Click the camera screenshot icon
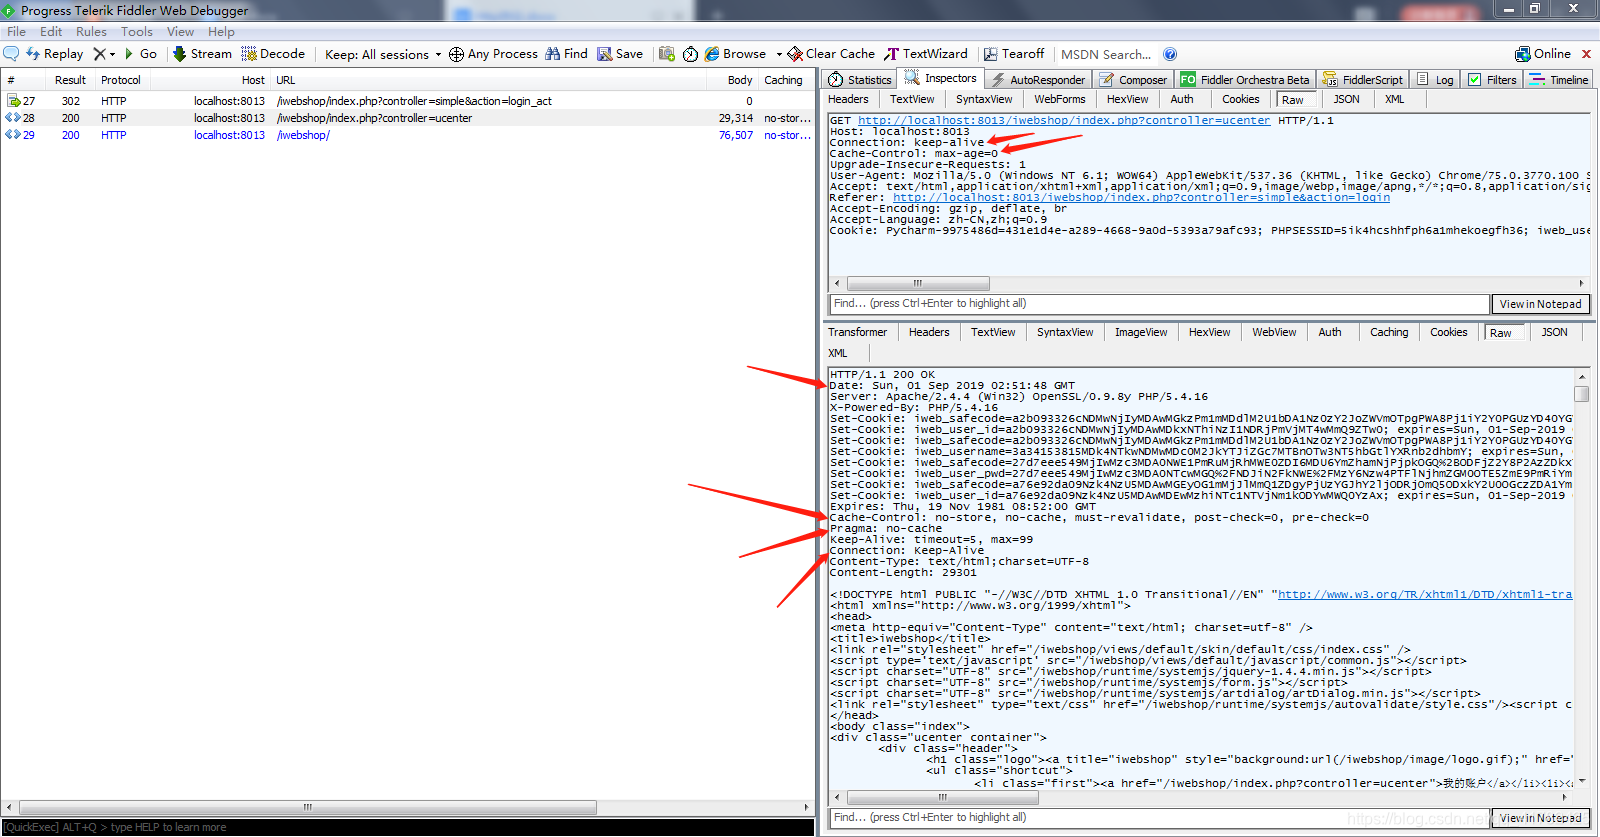The height and width of the screenshot is (837, 1600). coord(667,54)
